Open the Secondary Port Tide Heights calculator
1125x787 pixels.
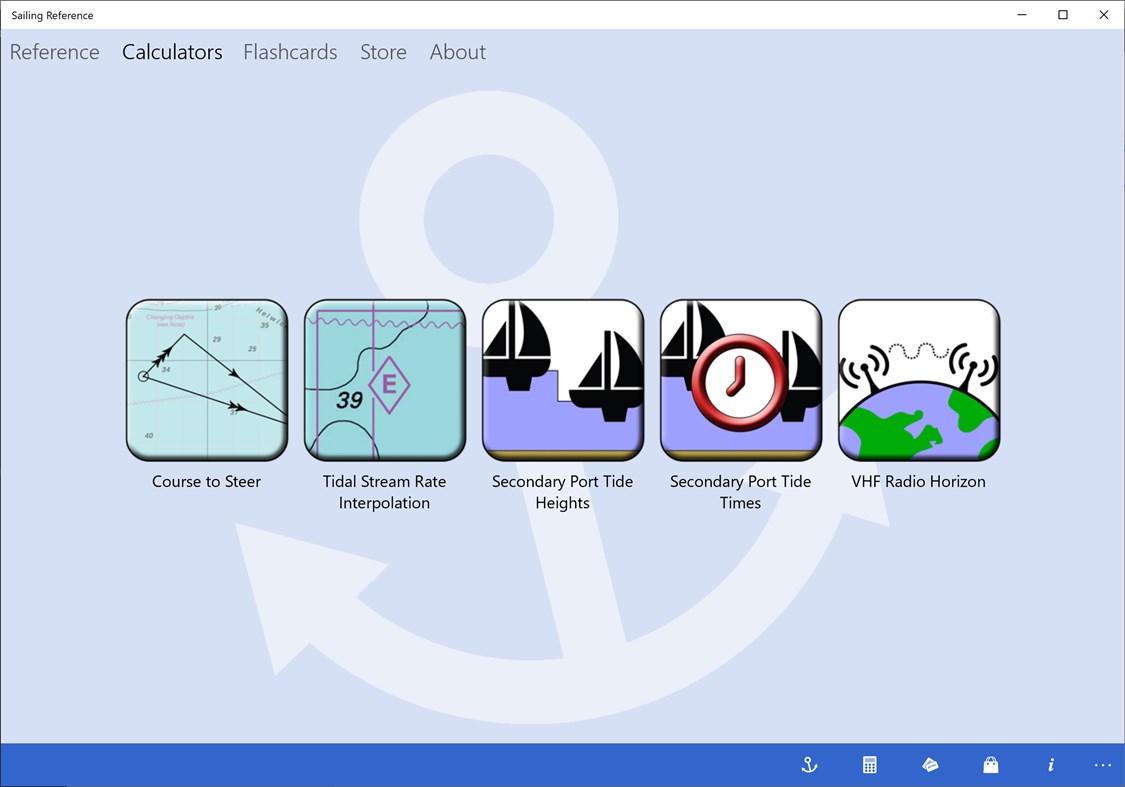point(562,380)
